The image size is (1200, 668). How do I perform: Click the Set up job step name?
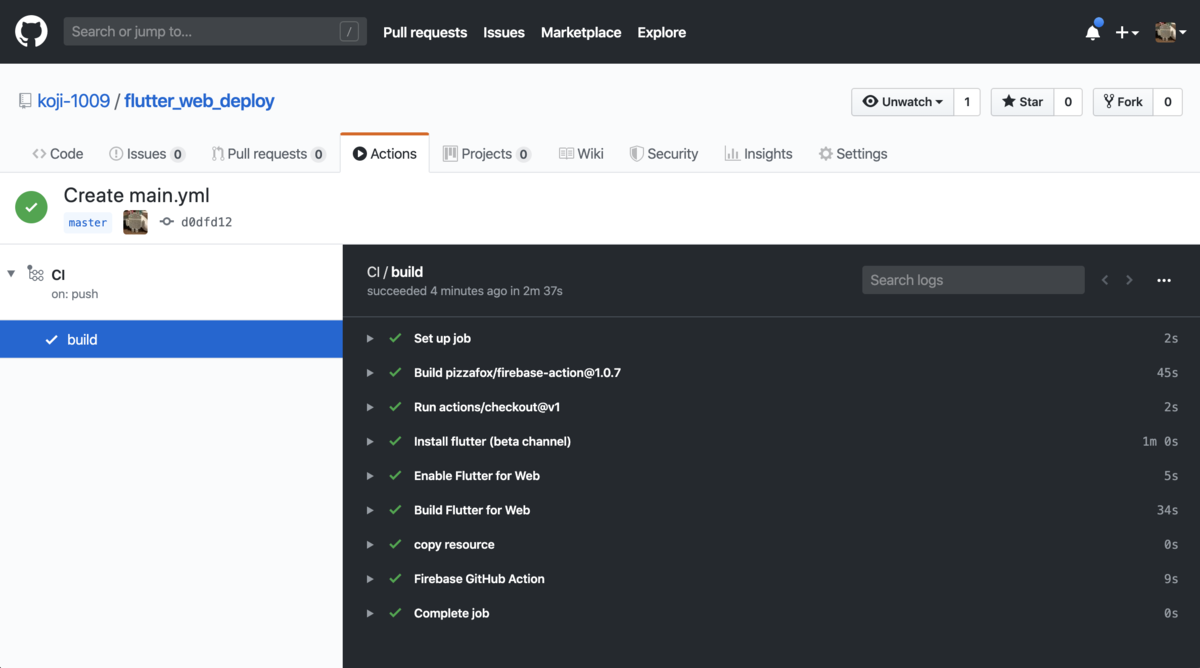click(x=442, y=338)
